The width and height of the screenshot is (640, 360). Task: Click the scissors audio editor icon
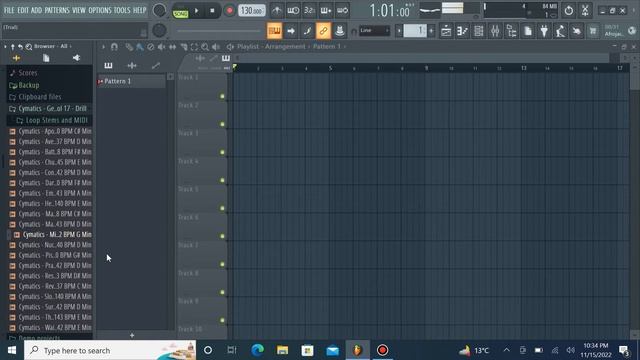point(585,11)
